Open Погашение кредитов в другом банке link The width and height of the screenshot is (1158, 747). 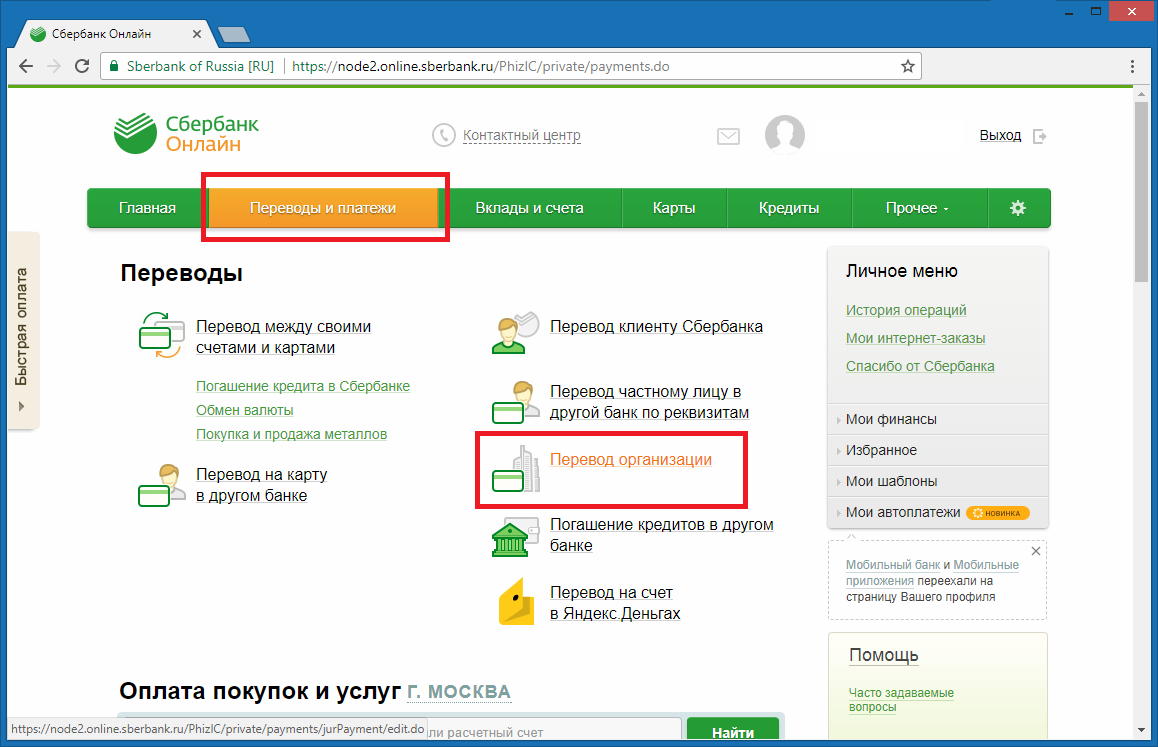[662, 535]
